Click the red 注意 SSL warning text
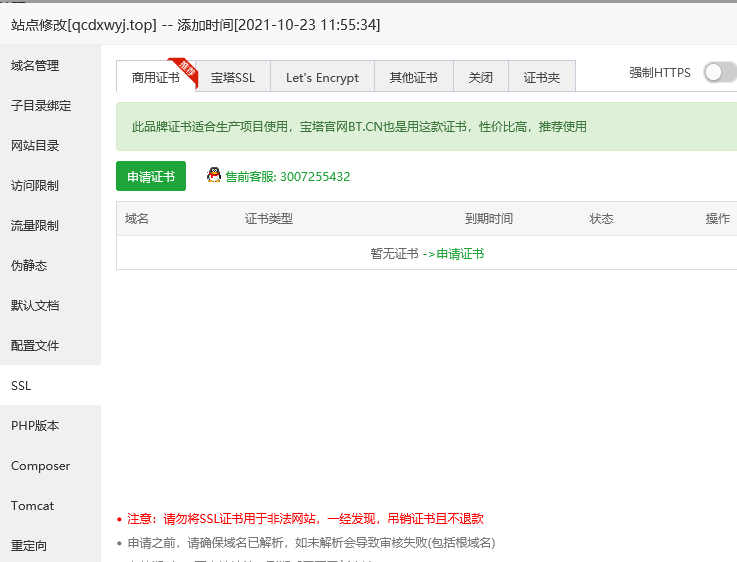Viewport: 737px width, 562px height. 306,519
